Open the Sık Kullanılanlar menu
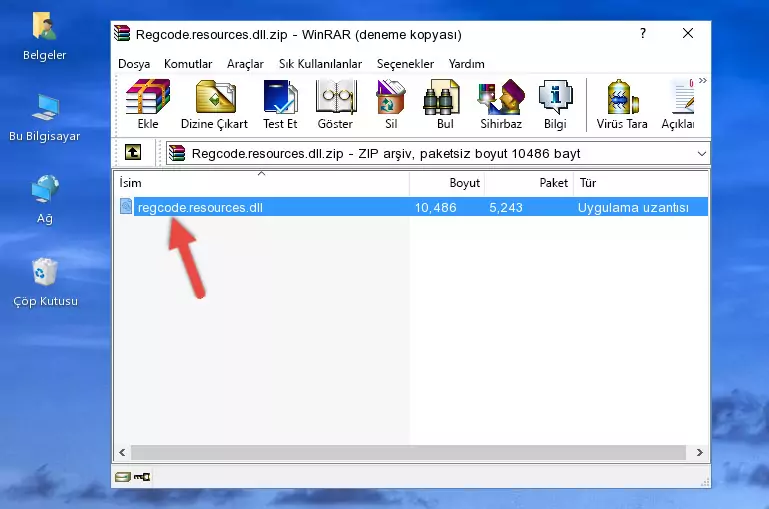 (x=320, y=64)
